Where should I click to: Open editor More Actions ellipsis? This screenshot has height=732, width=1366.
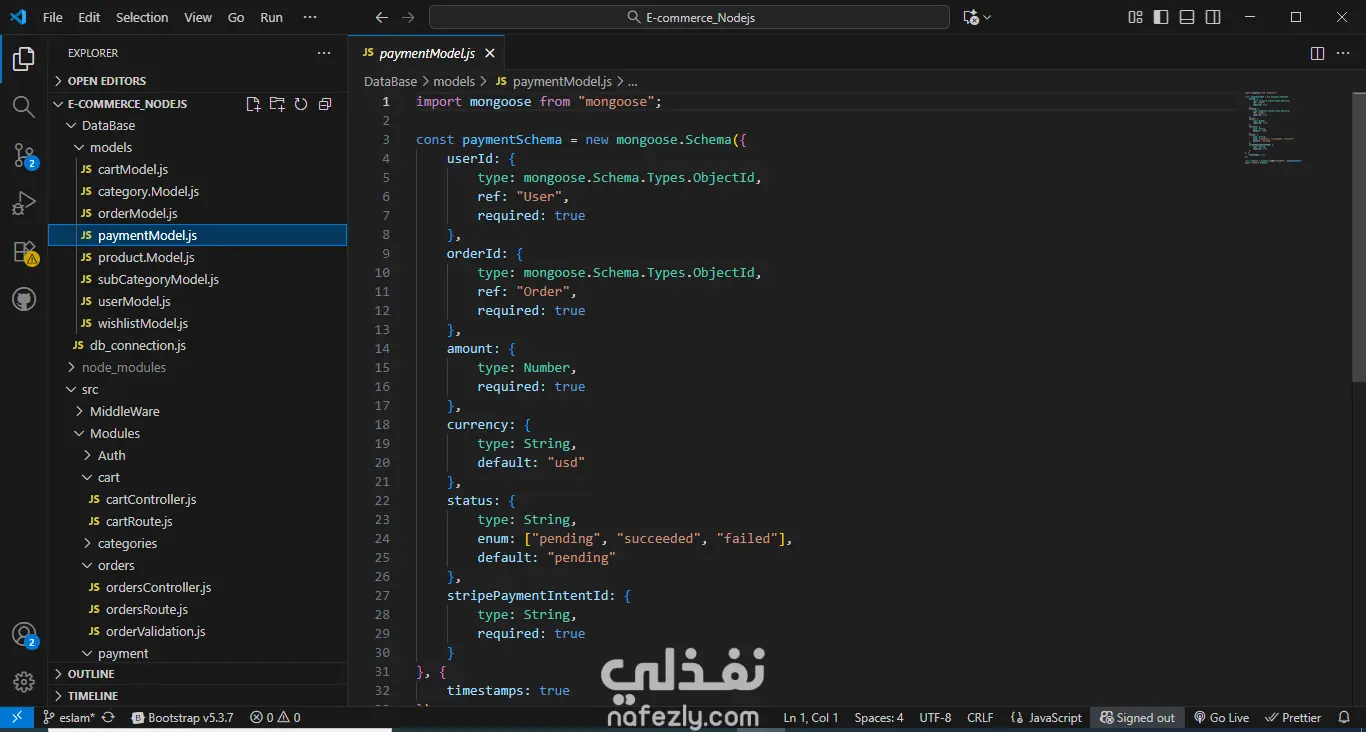(x=1345, y=53)
